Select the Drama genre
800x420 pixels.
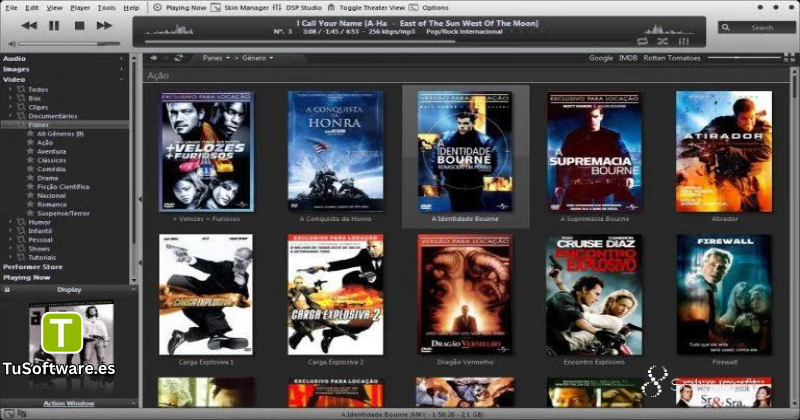[47, 178]
